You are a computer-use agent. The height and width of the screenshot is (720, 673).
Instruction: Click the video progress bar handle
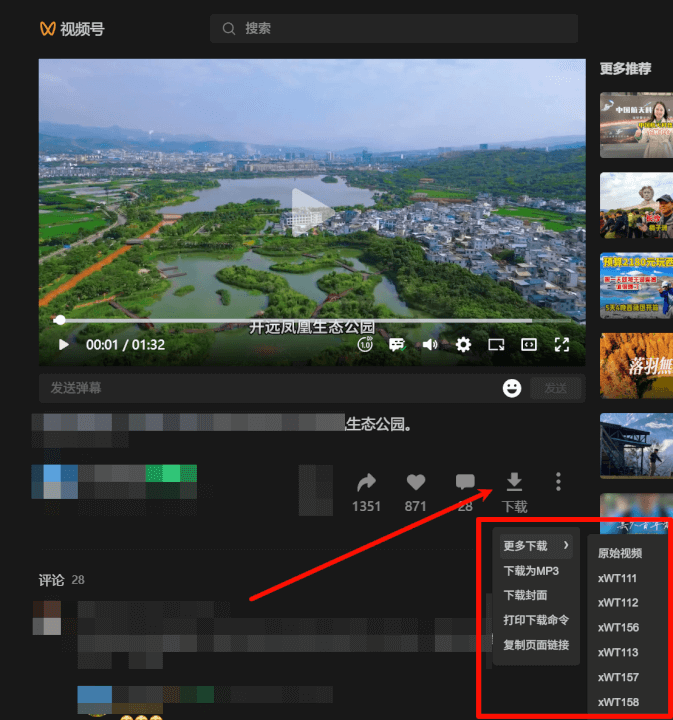coord(60,320)
